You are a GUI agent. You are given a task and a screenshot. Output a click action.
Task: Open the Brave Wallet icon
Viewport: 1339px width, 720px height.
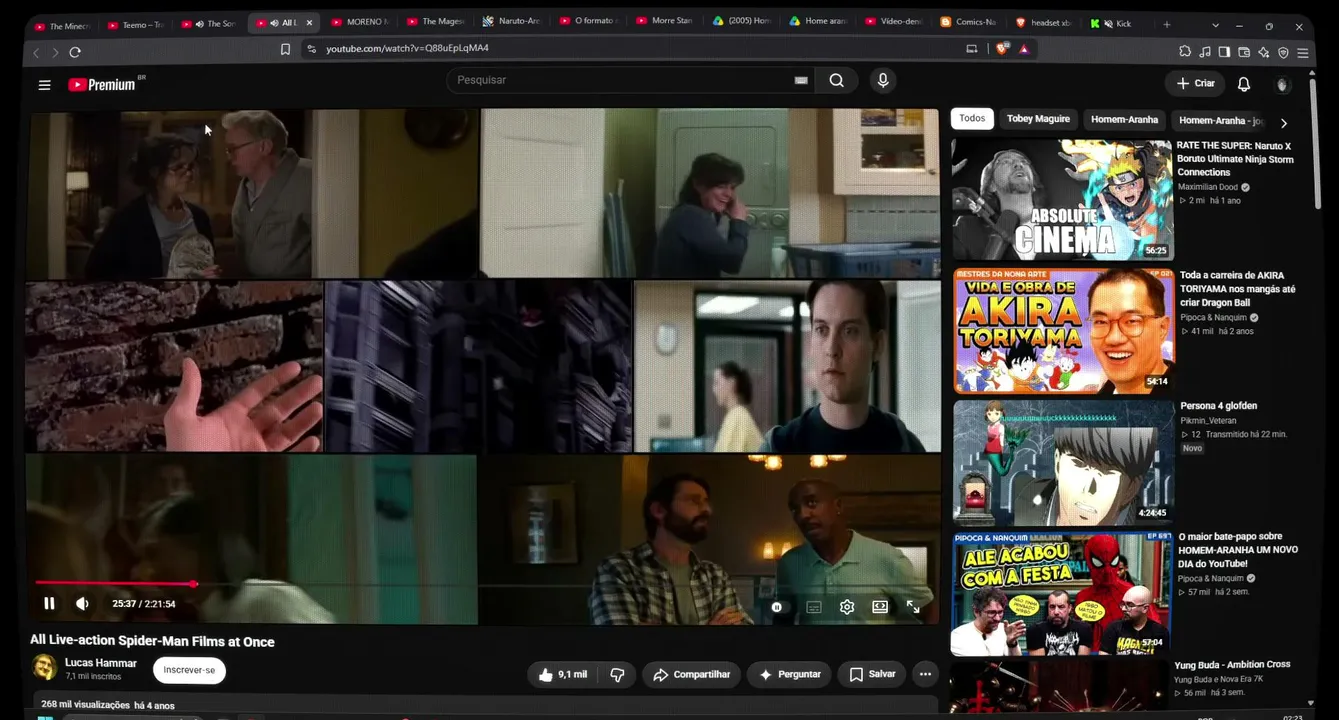pos(1244,52)
